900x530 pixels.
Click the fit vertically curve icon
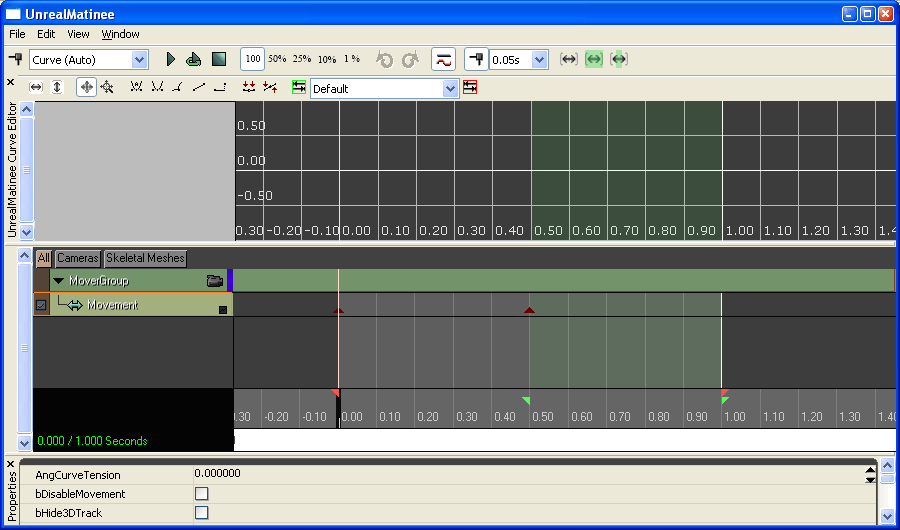click(57, 87)
